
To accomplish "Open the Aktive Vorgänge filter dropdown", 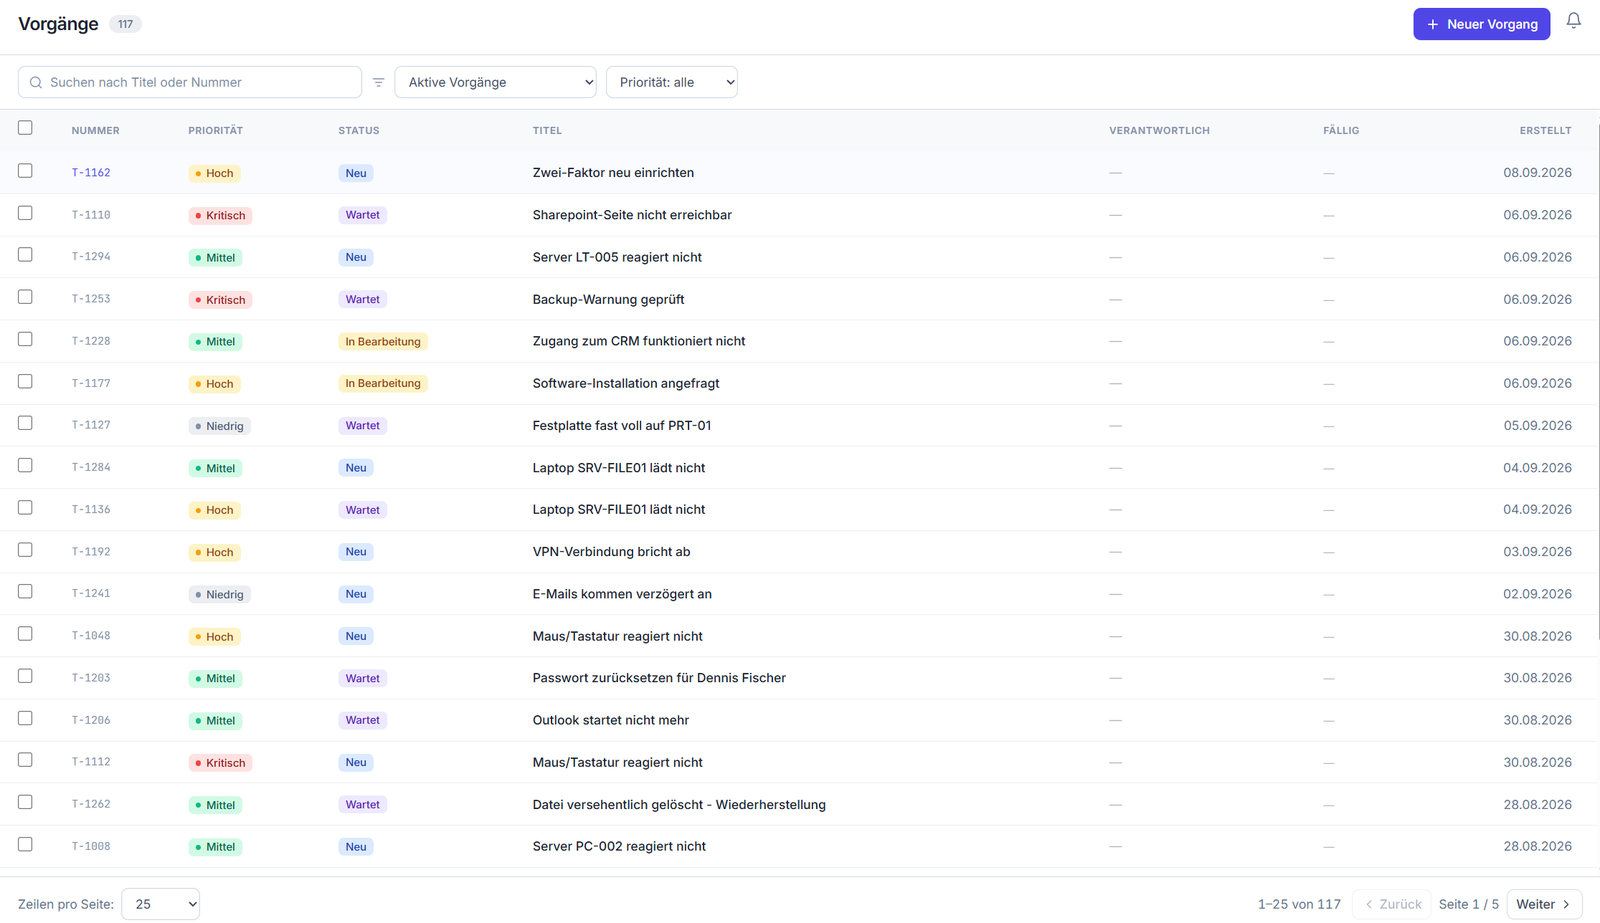I will [496, 82].
